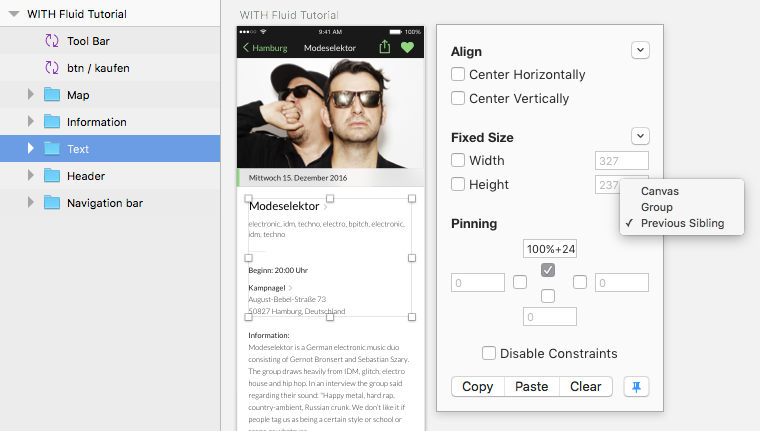760x431 pixels.
Task: Check the left pinning checkbox
Action: click(x=520, y=282)
